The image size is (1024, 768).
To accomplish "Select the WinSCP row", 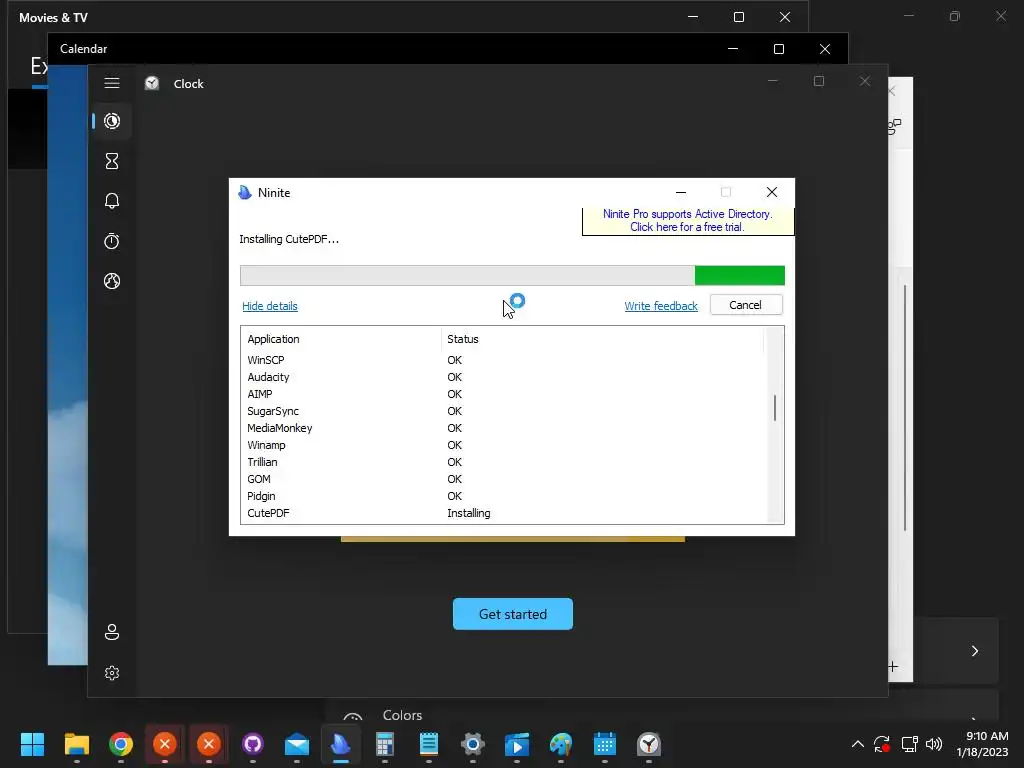I will point(502,360).
